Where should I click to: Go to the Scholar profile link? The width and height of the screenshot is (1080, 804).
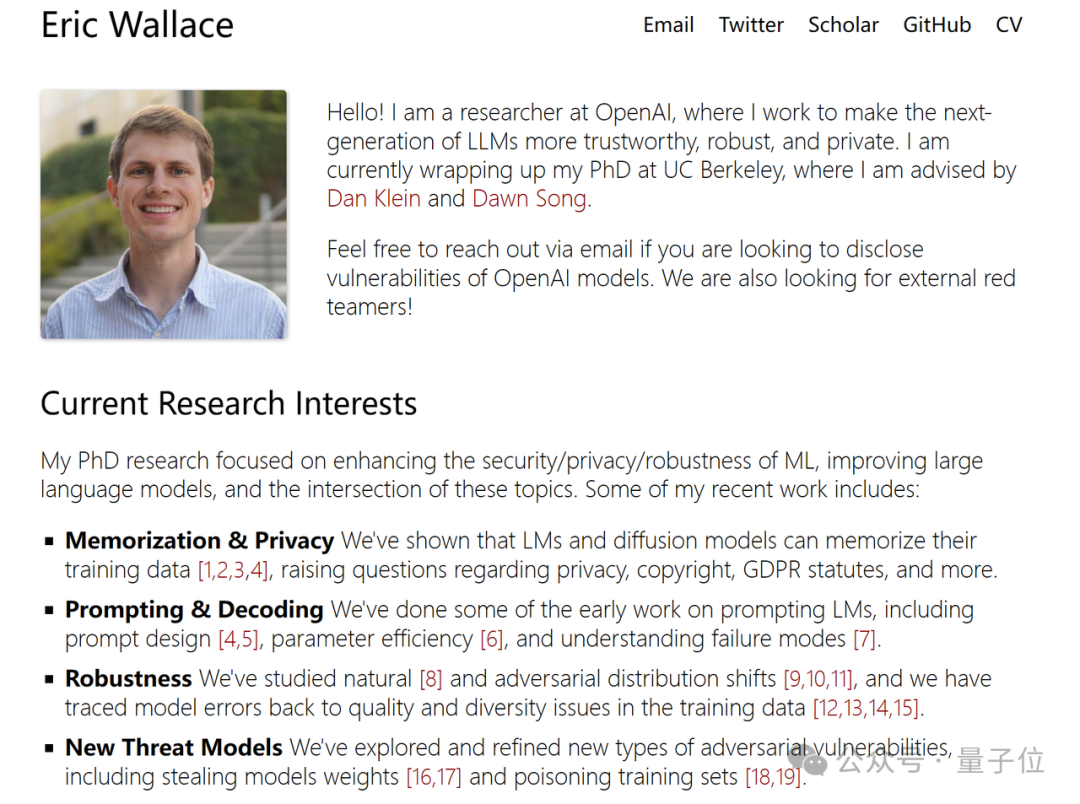pyautogui.click(x=843, y=25)
